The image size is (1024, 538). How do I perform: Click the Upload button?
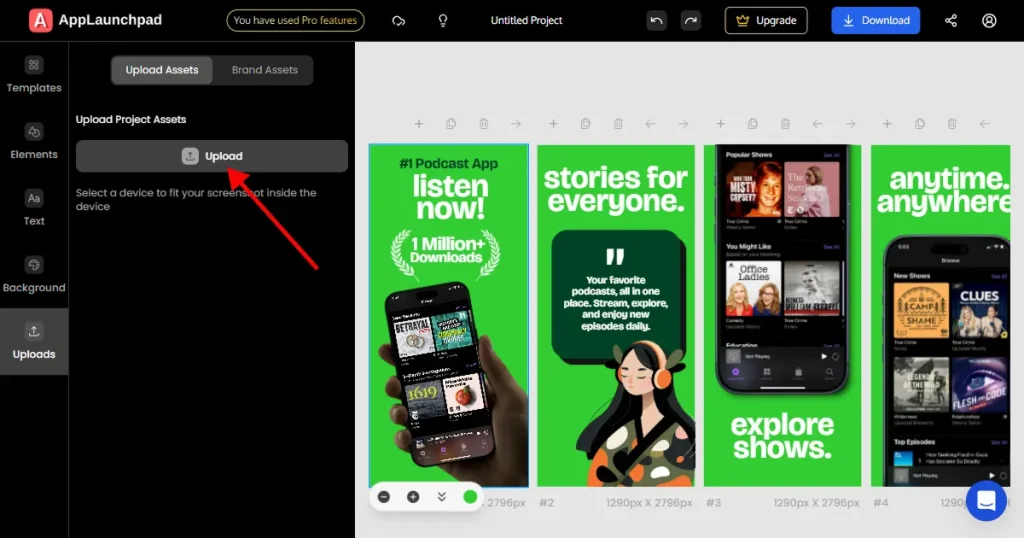pos(212,156)
